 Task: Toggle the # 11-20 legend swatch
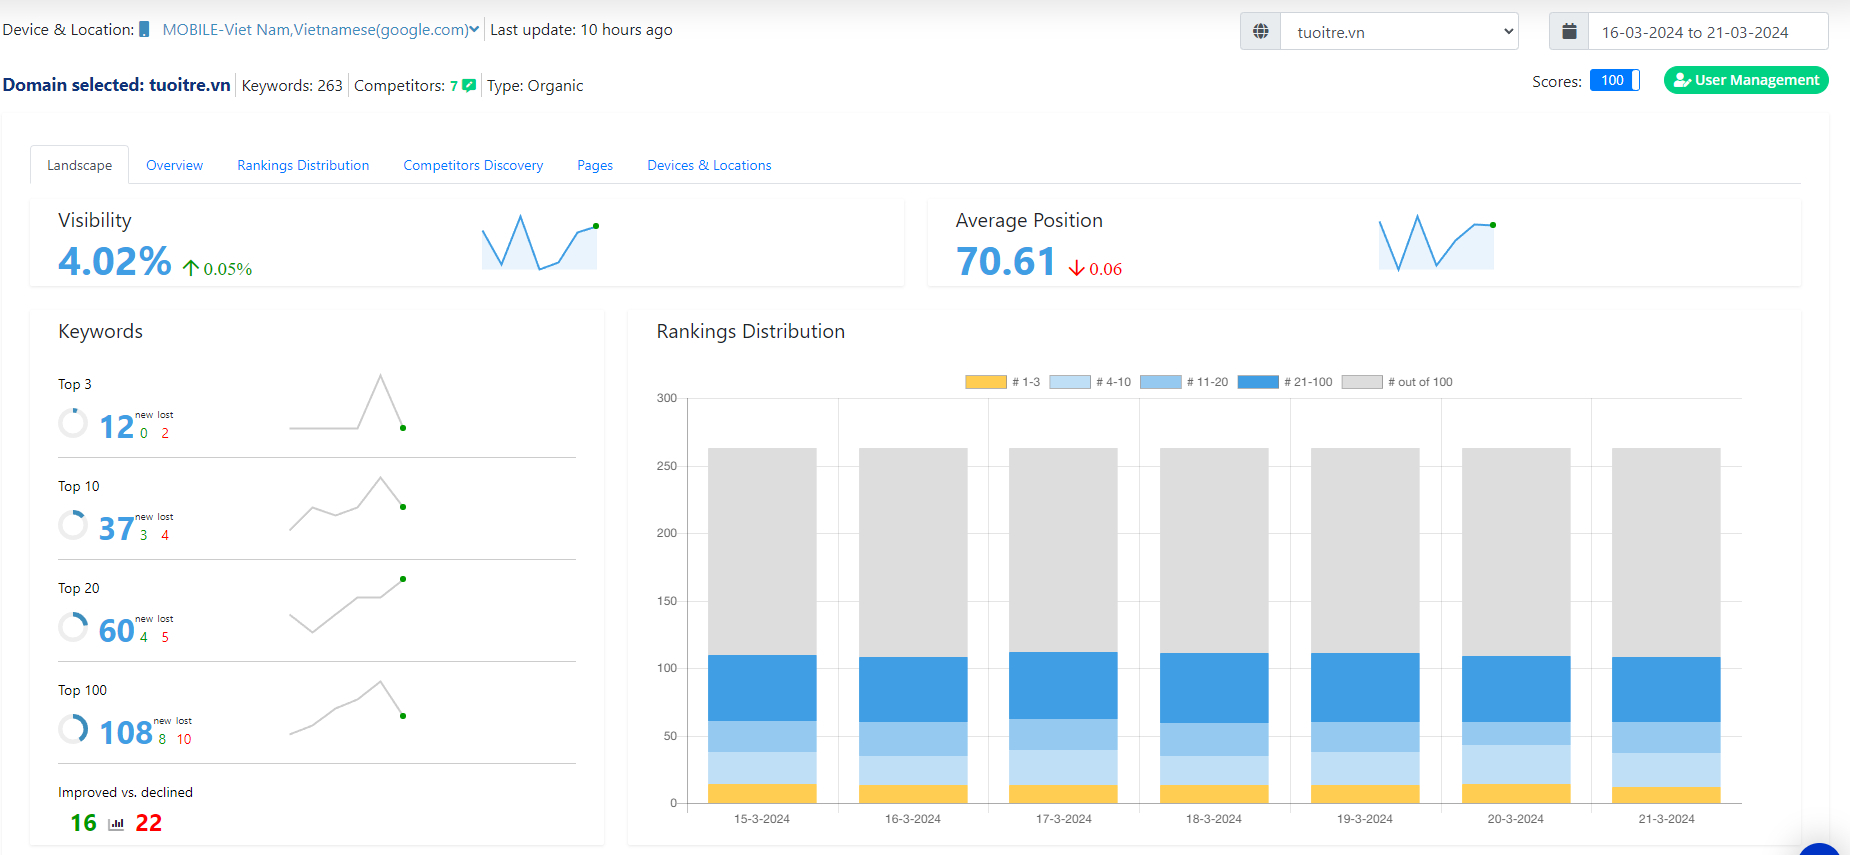(1160, 382)
